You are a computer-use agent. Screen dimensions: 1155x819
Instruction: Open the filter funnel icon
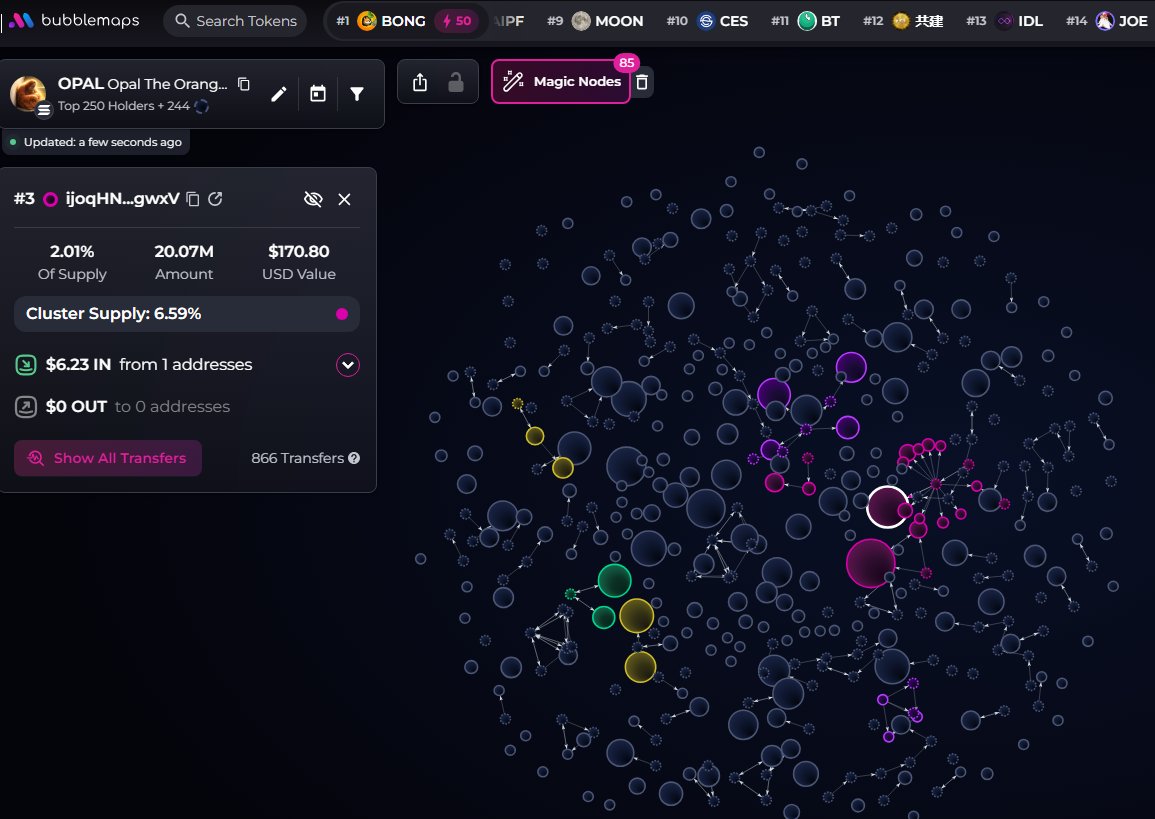point(357,94)
